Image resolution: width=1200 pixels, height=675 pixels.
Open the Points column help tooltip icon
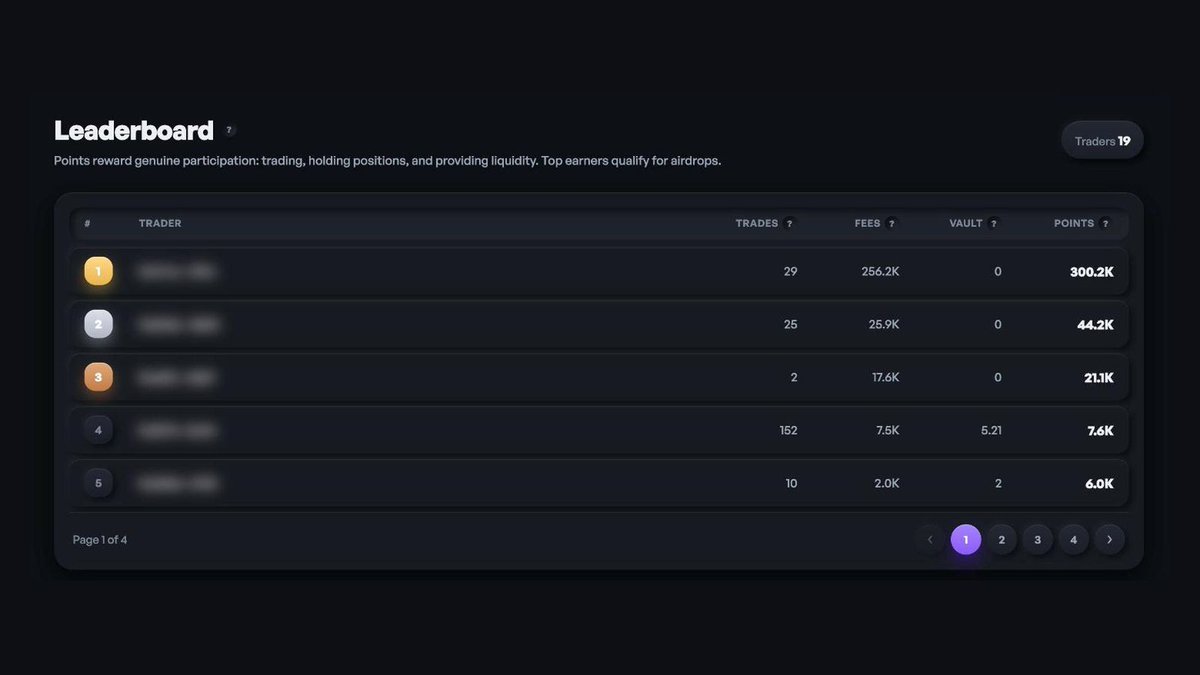(x=1105, y=224)
